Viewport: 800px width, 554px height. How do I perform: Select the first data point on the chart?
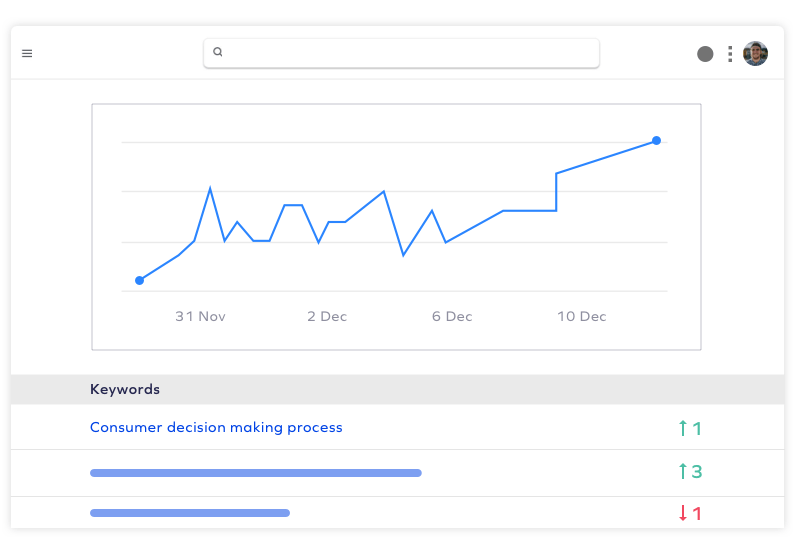pos(139,280)
